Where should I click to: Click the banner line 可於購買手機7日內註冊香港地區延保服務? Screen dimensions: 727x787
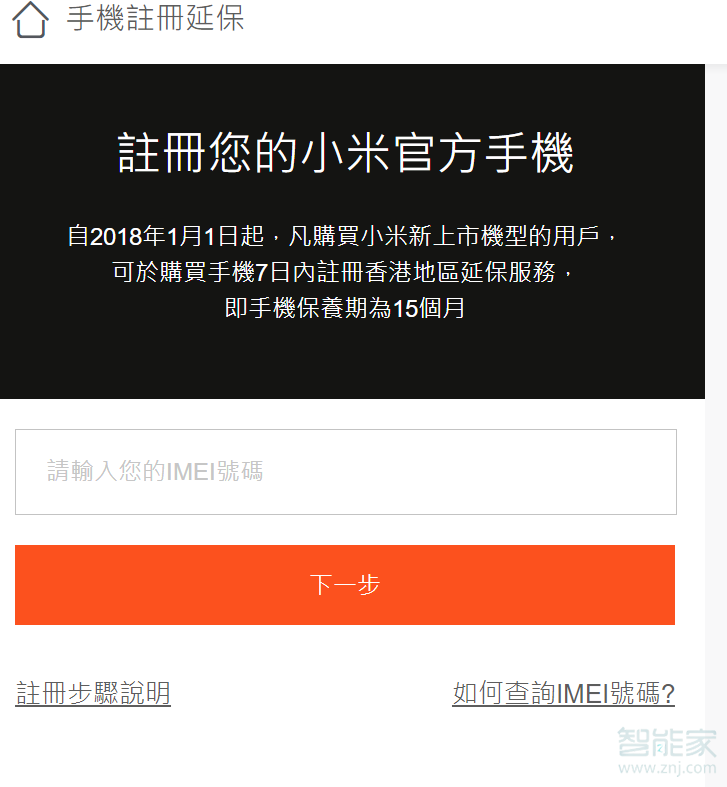pos(342,272)
